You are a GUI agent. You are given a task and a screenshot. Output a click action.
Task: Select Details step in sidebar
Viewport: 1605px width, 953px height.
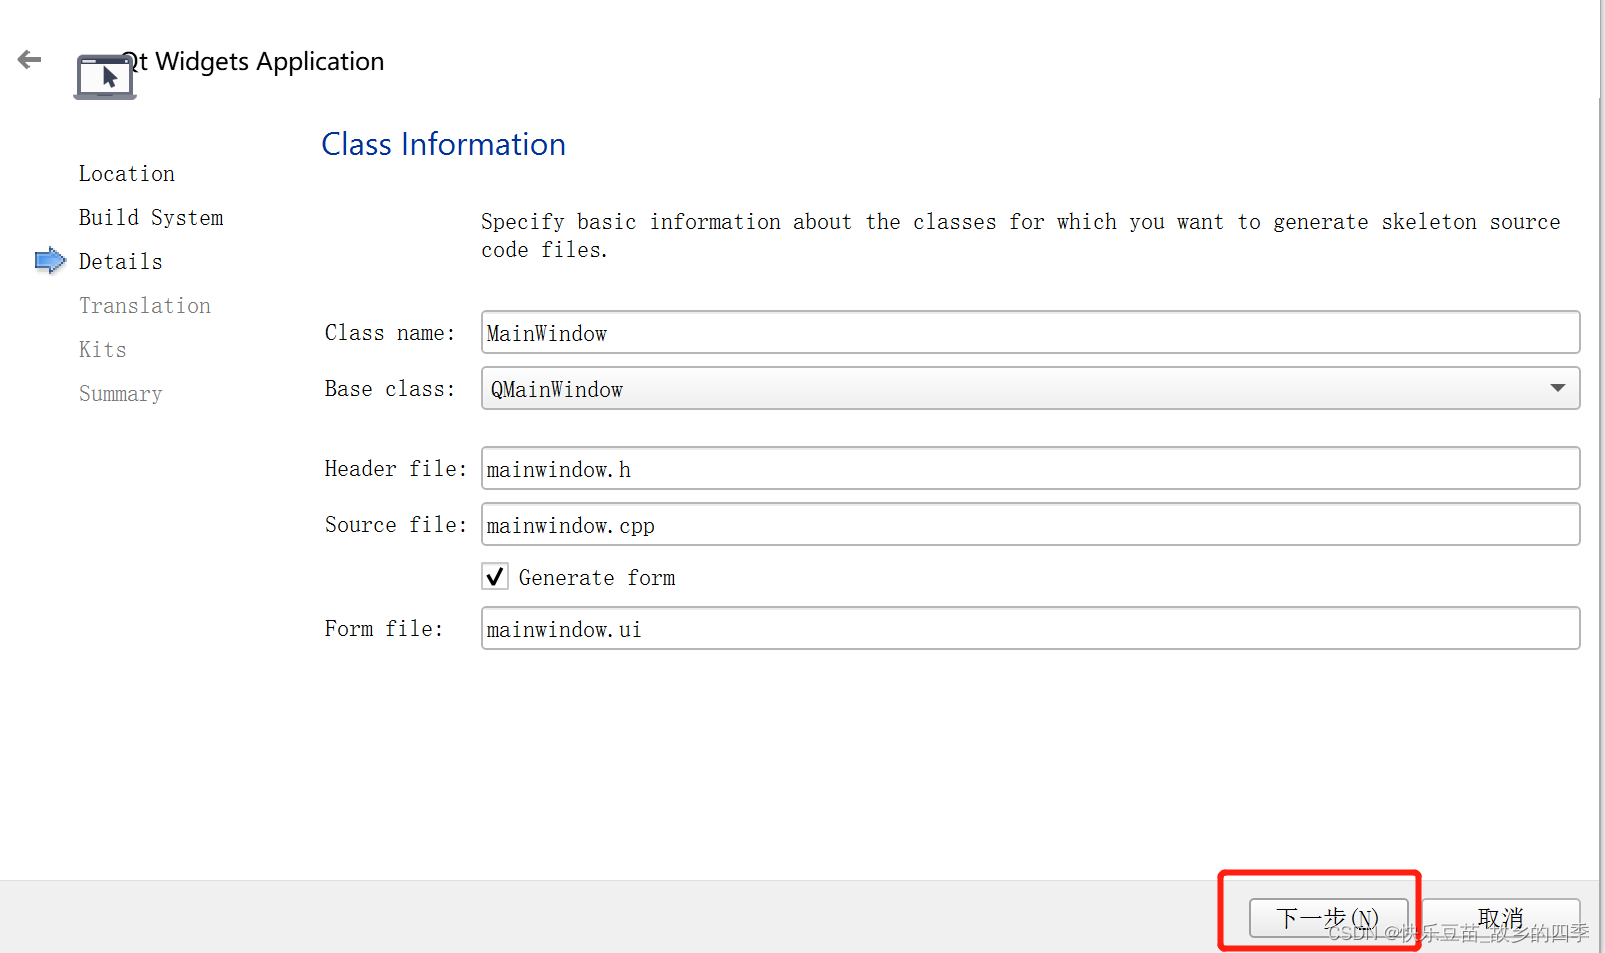pyautogui.click(x=120, y=262)
